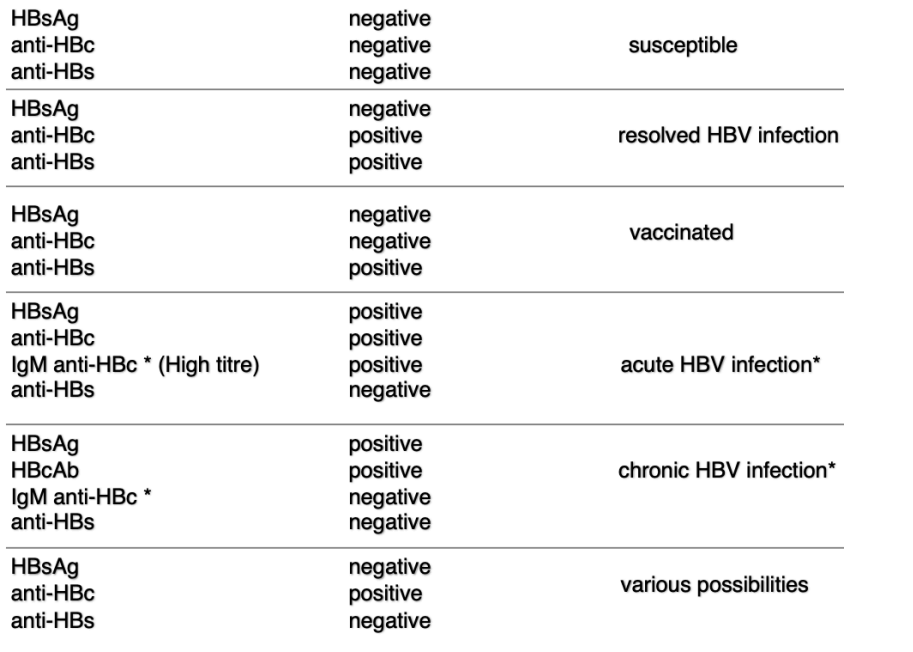Click 'anti-HBc' in resolved infection section
Viewport: 913px width, 652px height.
[x=52, y=136]
